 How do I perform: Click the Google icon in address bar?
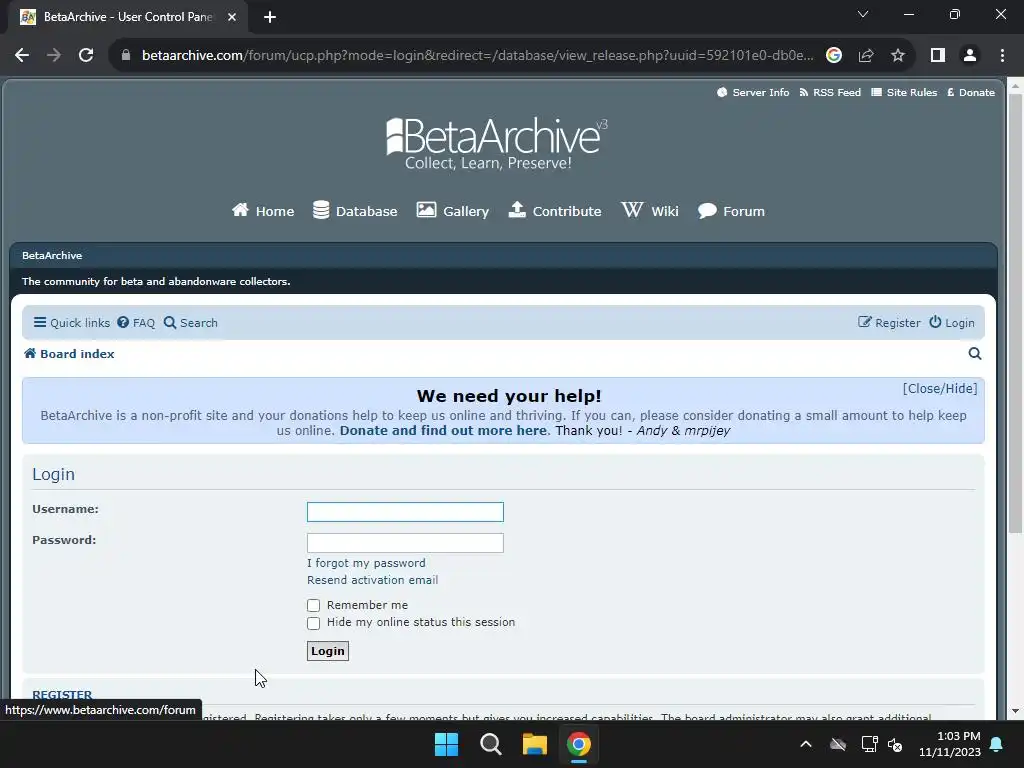(x=833, y=56)
